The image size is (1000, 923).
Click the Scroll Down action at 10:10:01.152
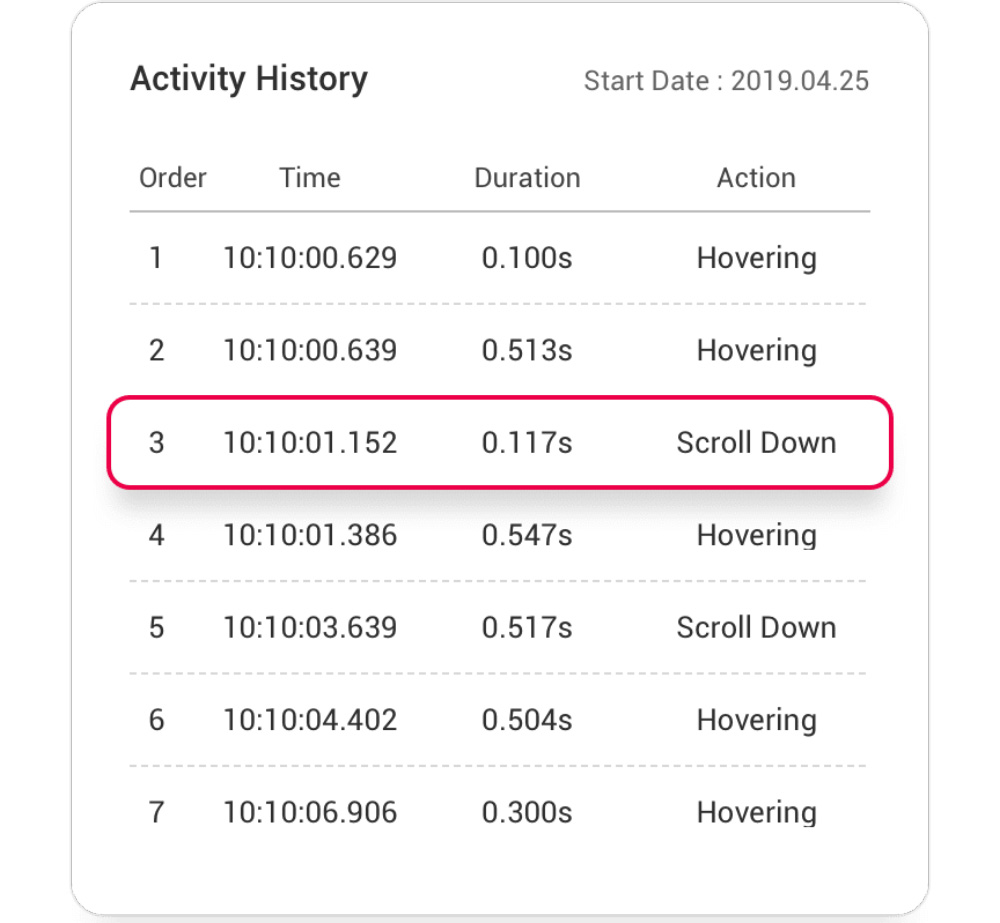(x=756, y=442)
